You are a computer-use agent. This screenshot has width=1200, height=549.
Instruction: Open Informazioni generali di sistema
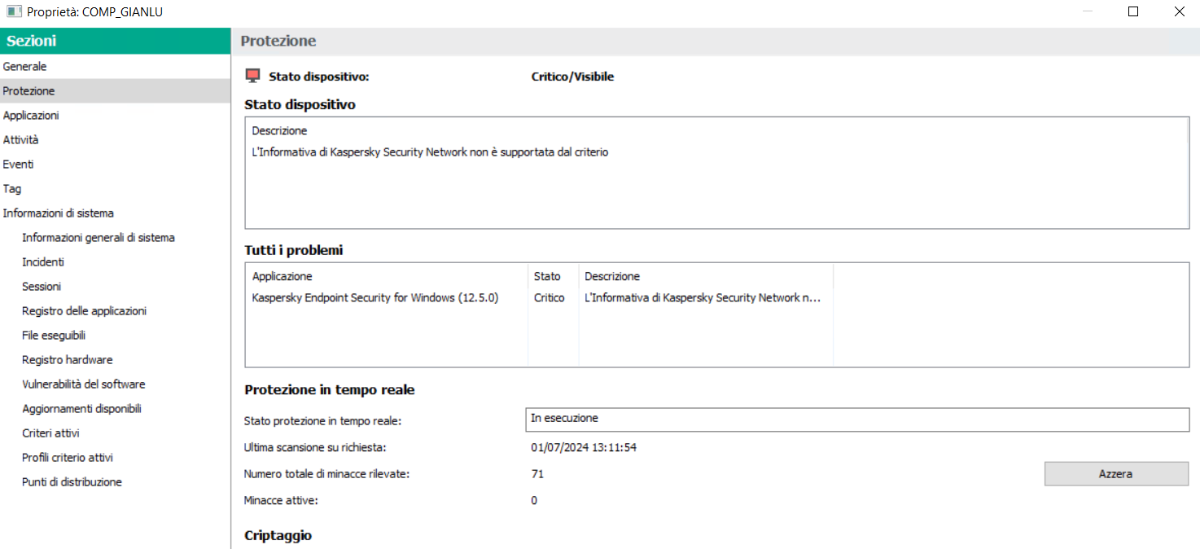point(98,238)
